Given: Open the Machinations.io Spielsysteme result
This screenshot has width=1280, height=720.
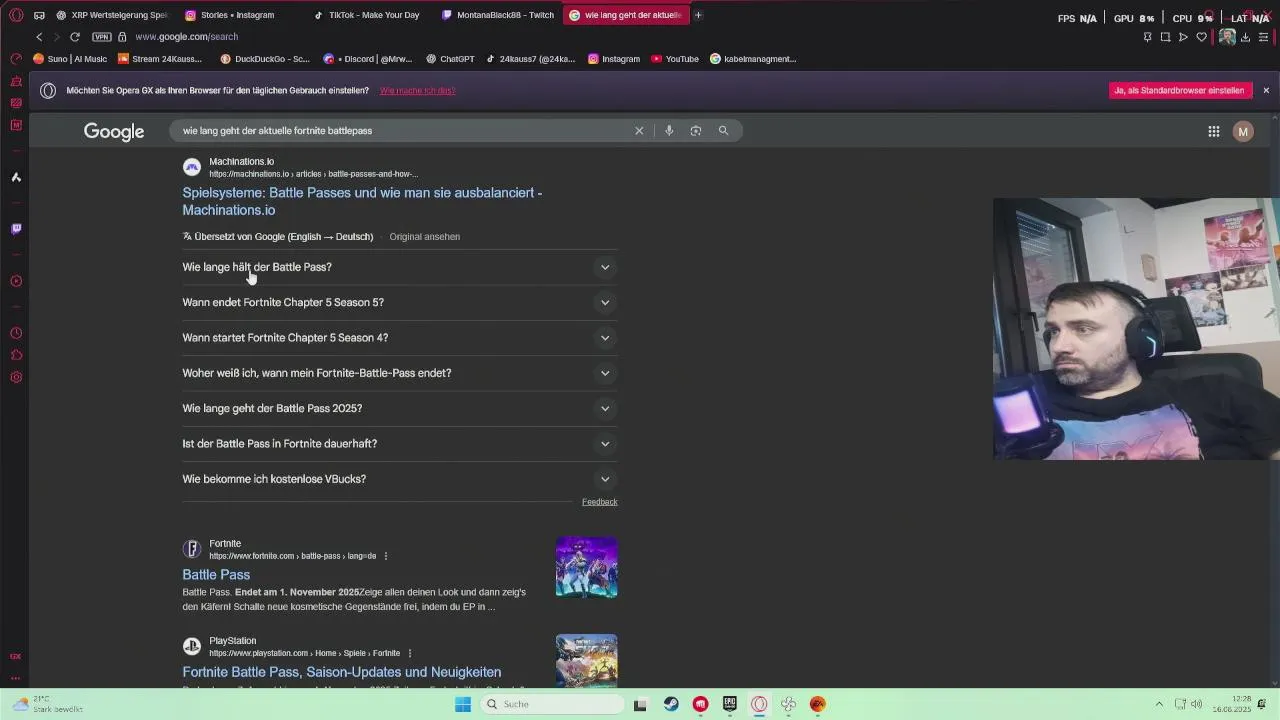Looking at the screenshot, I should (362, 201).
